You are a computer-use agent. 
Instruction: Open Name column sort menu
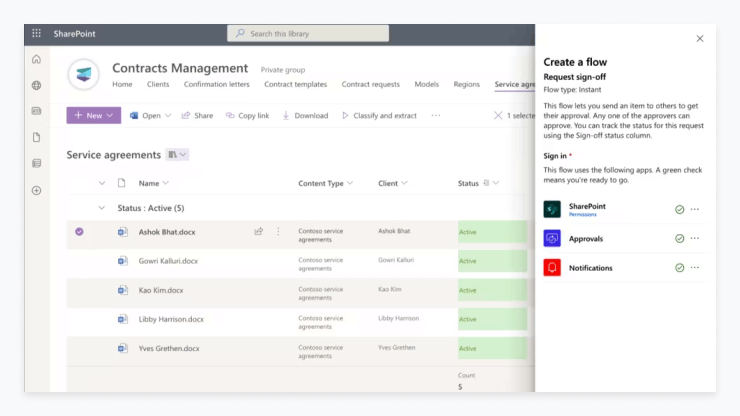point(153,183)
